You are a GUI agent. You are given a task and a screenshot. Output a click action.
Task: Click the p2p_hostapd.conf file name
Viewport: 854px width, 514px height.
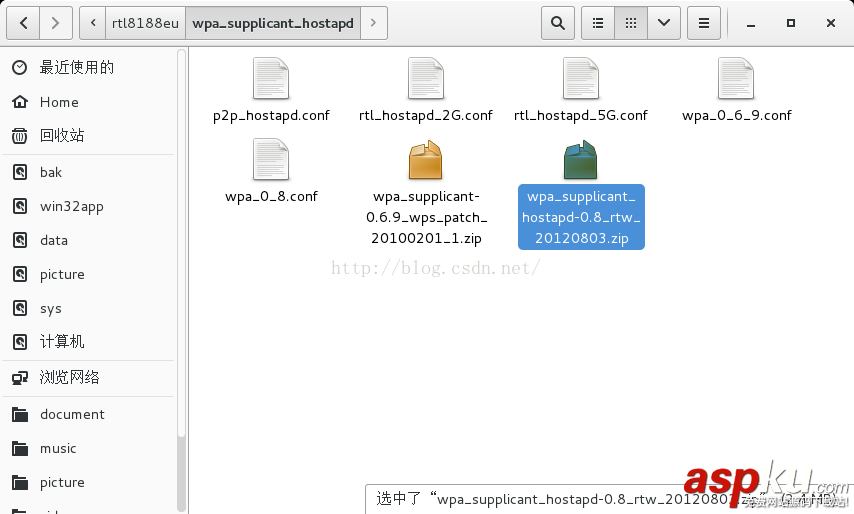(x=271, y=115)
